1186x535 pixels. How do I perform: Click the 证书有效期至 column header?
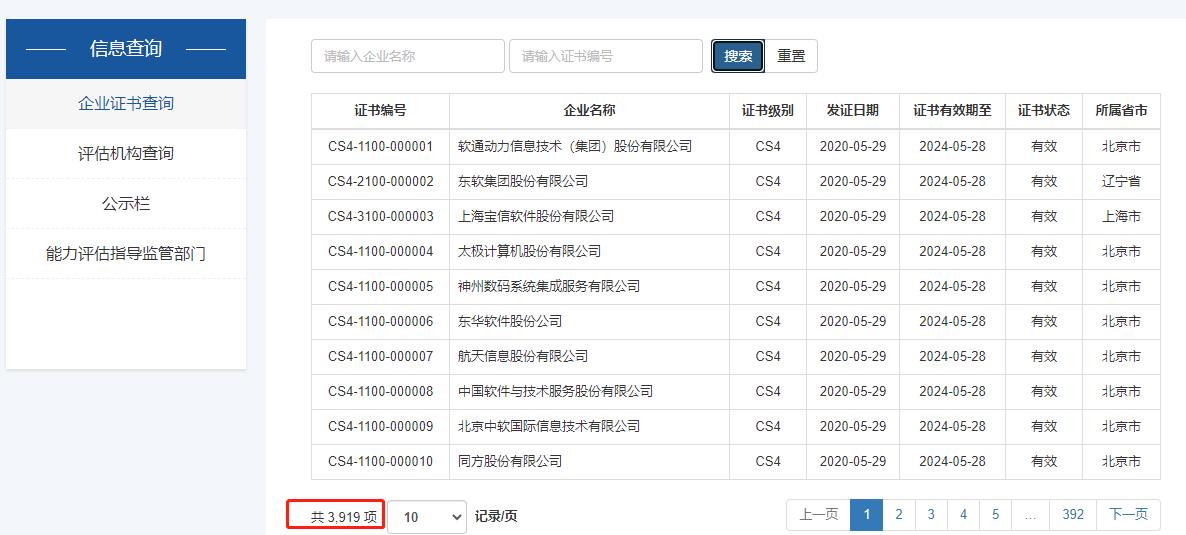point(952,110)
